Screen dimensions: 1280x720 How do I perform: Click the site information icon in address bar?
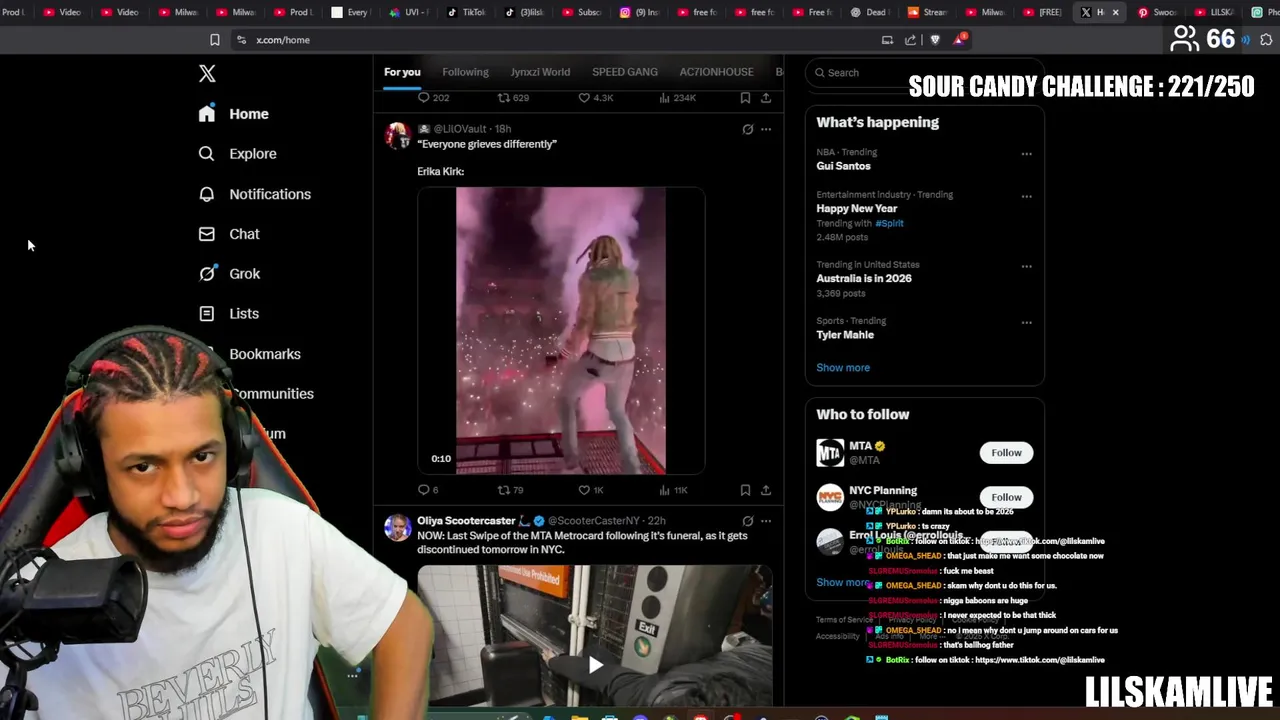click(x=241, y=40)
